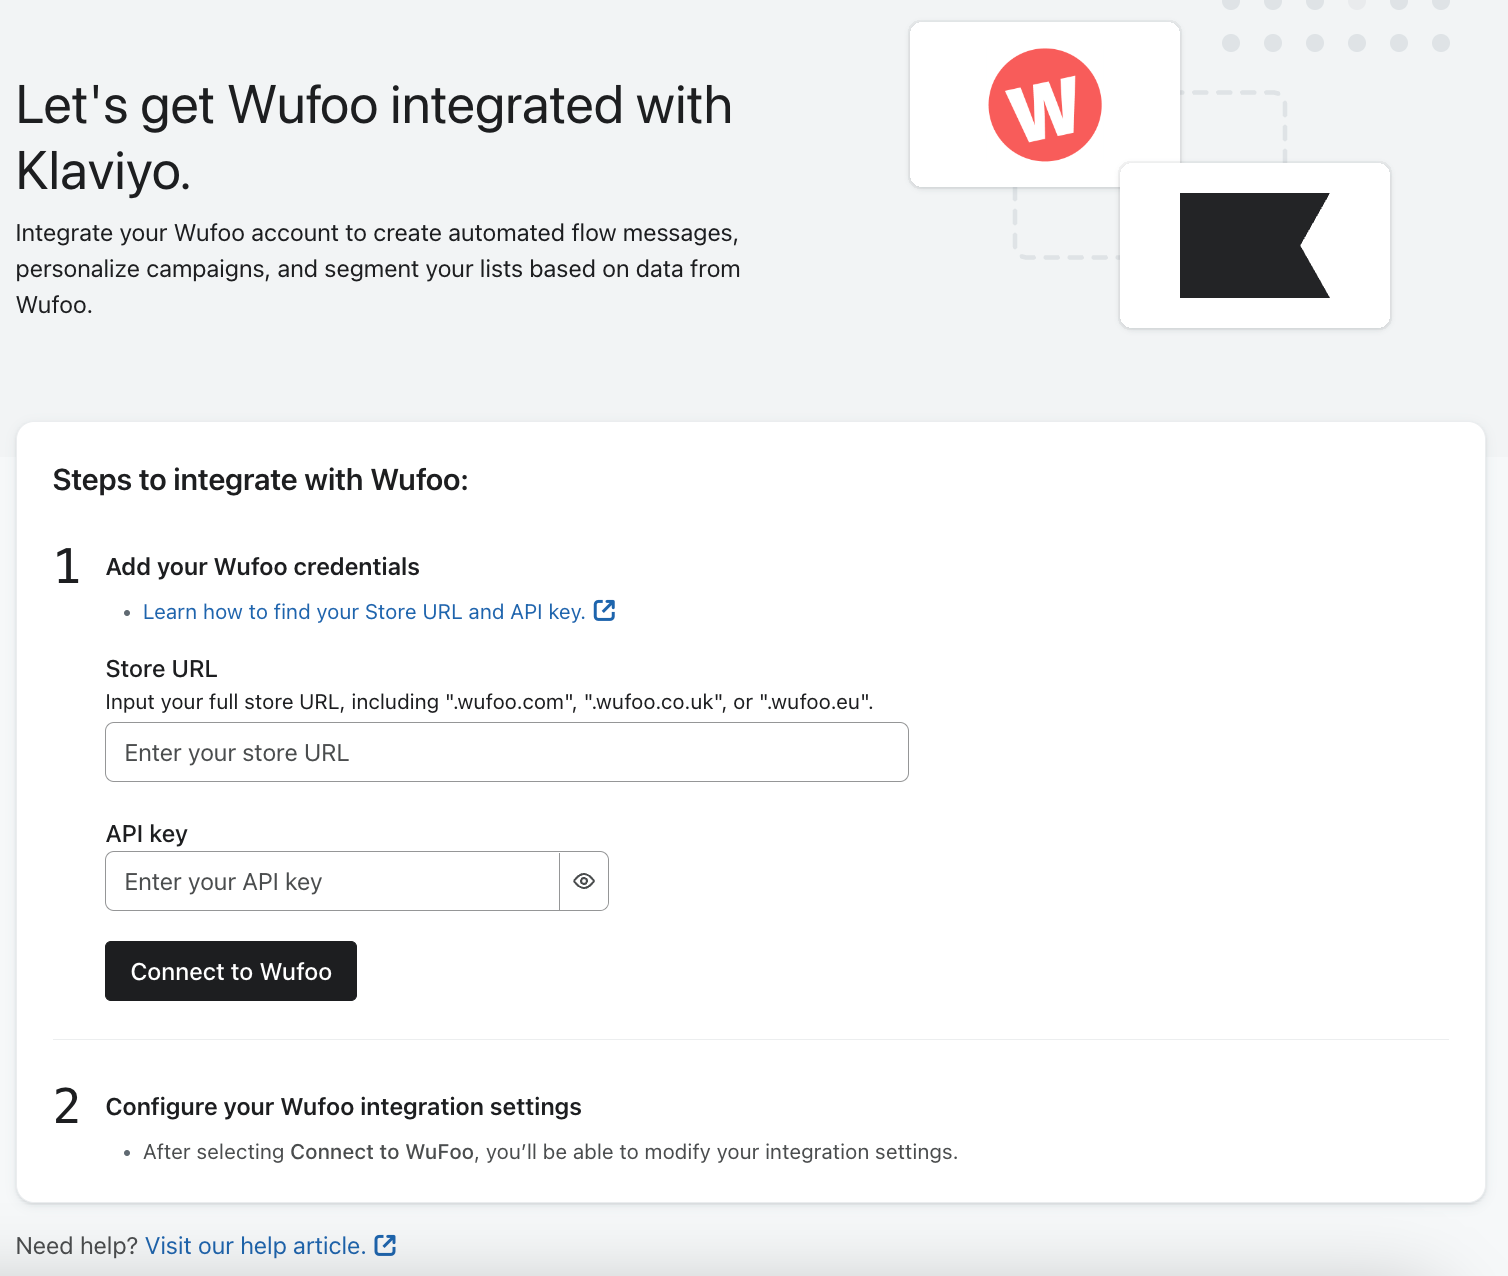This screenshot has height=1276, width=1508.
Task: Click the large step number 2
Action: (67, 1106)
